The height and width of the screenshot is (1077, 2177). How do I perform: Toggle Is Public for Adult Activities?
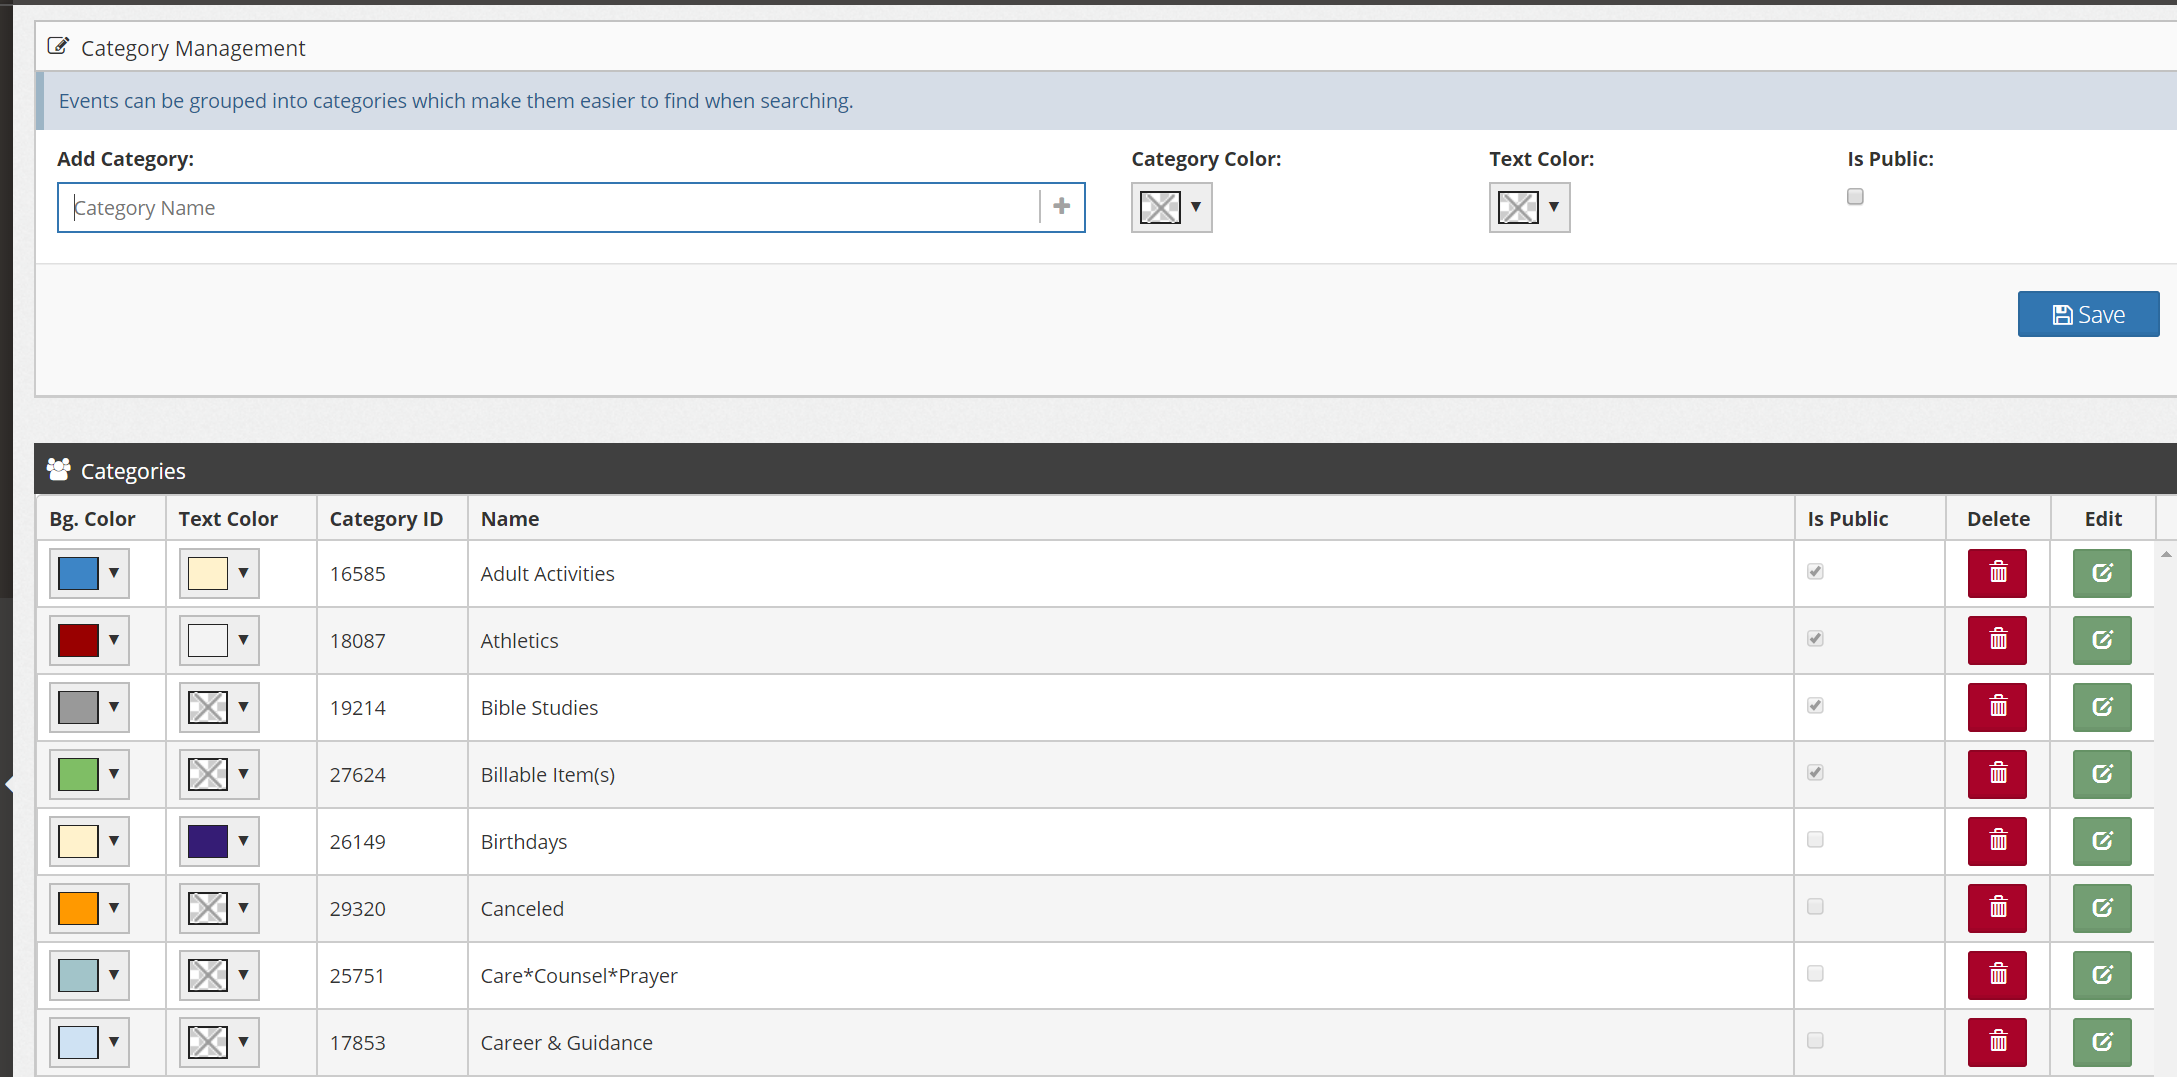[x=1815, y=572]
